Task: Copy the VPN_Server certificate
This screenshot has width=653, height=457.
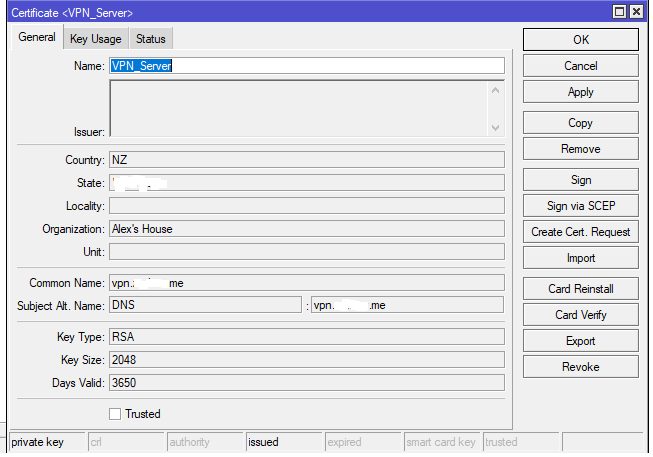Action: (581, 123)
